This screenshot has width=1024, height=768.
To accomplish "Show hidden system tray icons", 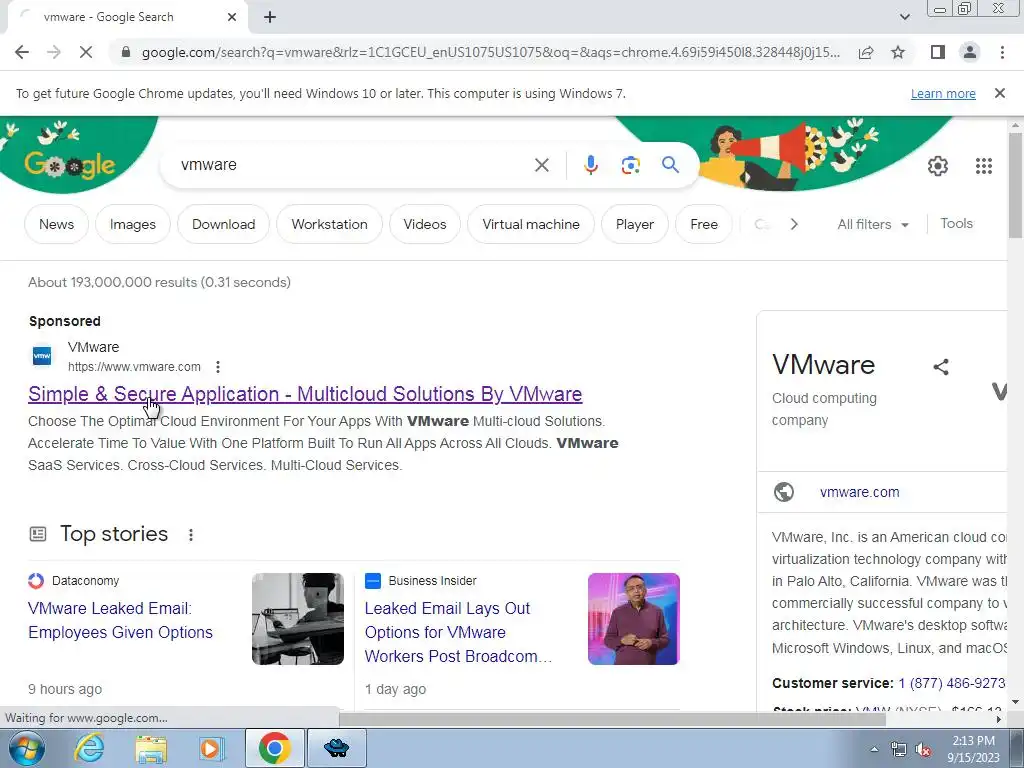I will point(874,750).
